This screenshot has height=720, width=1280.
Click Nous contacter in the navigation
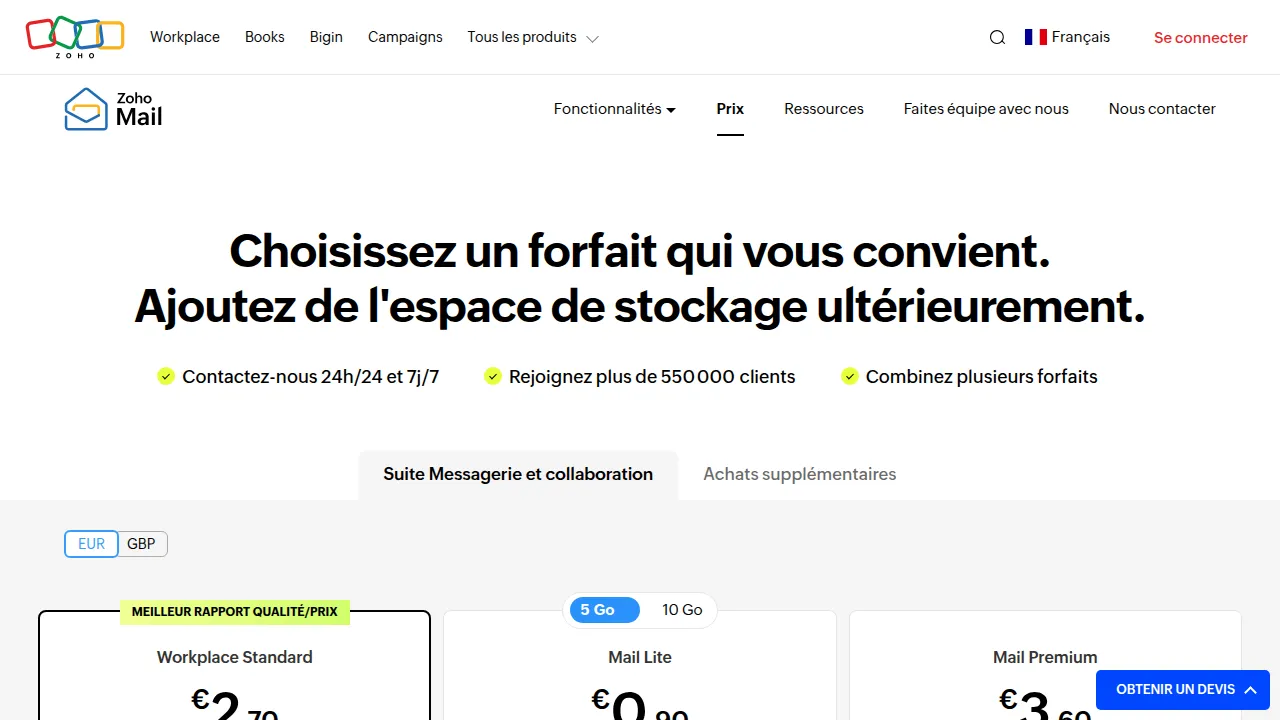point(1162,109)
